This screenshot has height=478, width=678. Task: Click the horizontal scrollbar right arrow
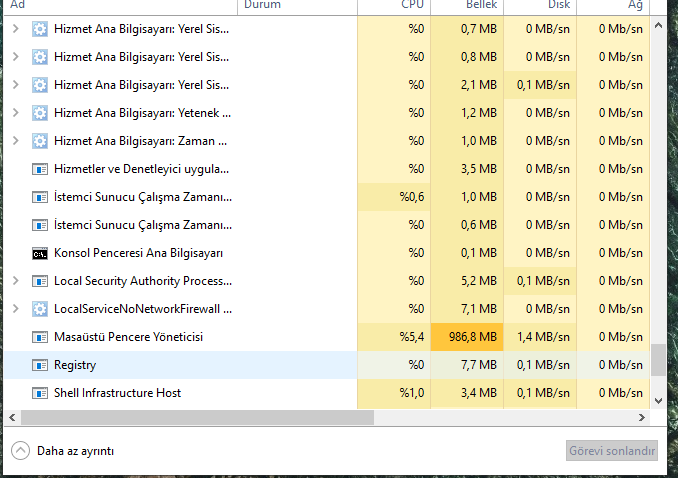(x=642, y=417)
